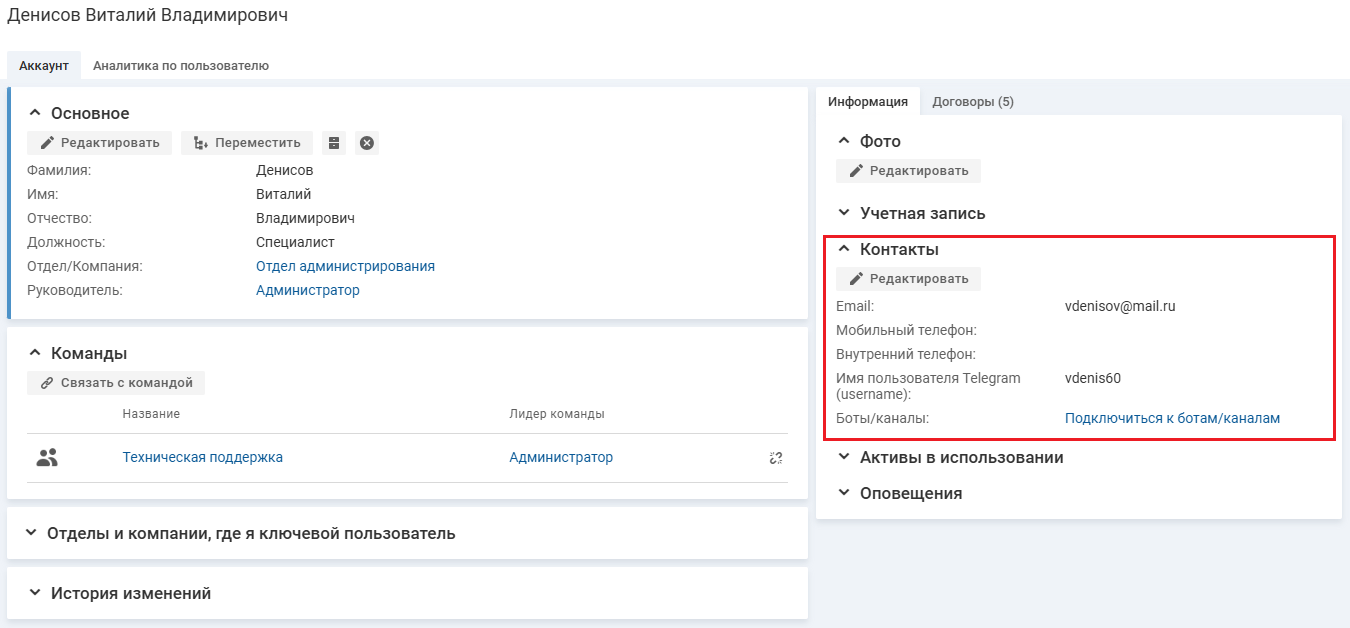Expand the Оповещения section
Image resolution: width=1350 pixels, height=628 pixels.
pos(843,493)
